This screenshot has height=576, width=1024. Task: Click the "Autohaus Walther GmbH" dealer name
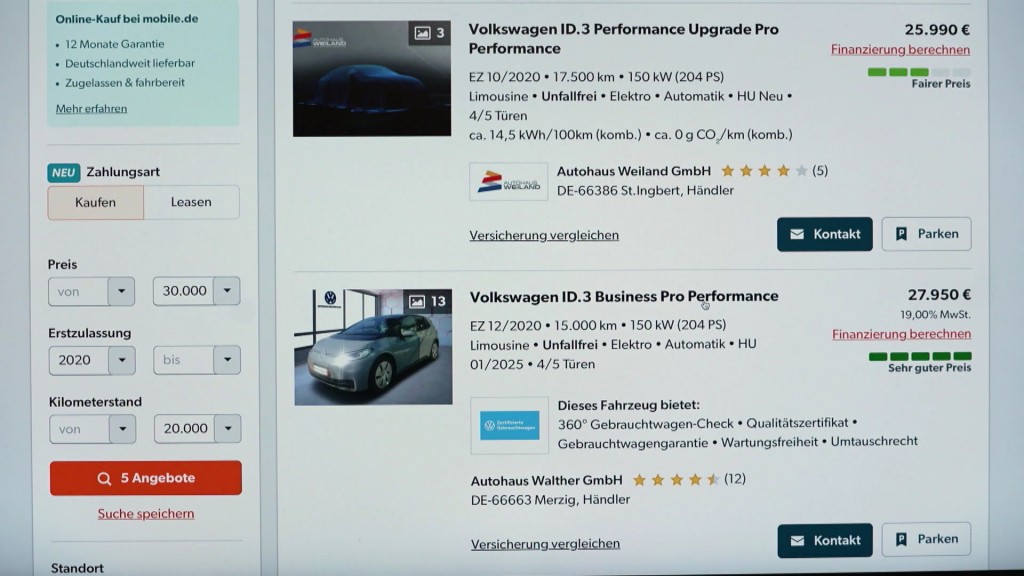coord(547,481)
